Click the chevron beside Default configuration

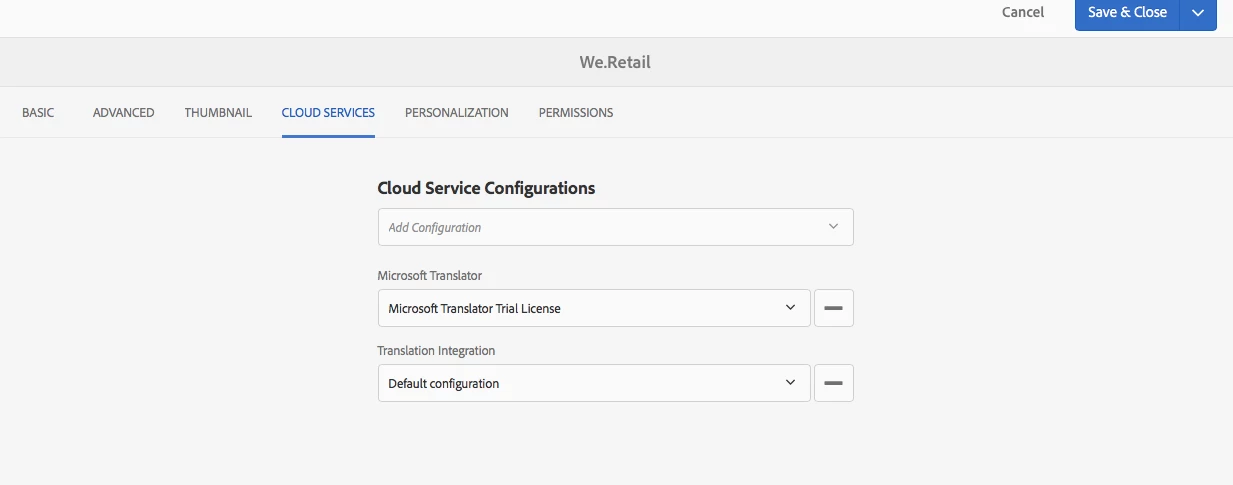(x=790, y=383)
